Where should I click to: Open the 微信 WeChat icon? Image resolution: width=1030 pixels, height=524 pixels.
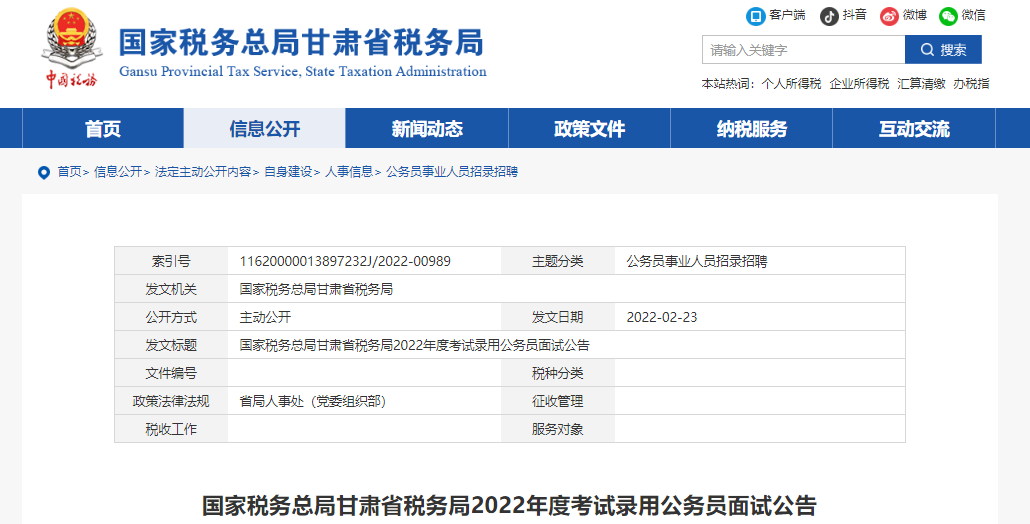tap(948, 16)
